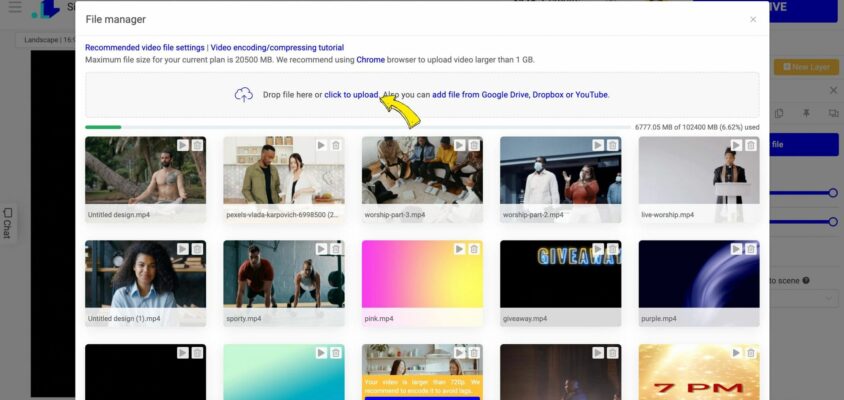Play preview of sporty.mp4
This screenshot has height=400, width=844.
tap(321, 249)
